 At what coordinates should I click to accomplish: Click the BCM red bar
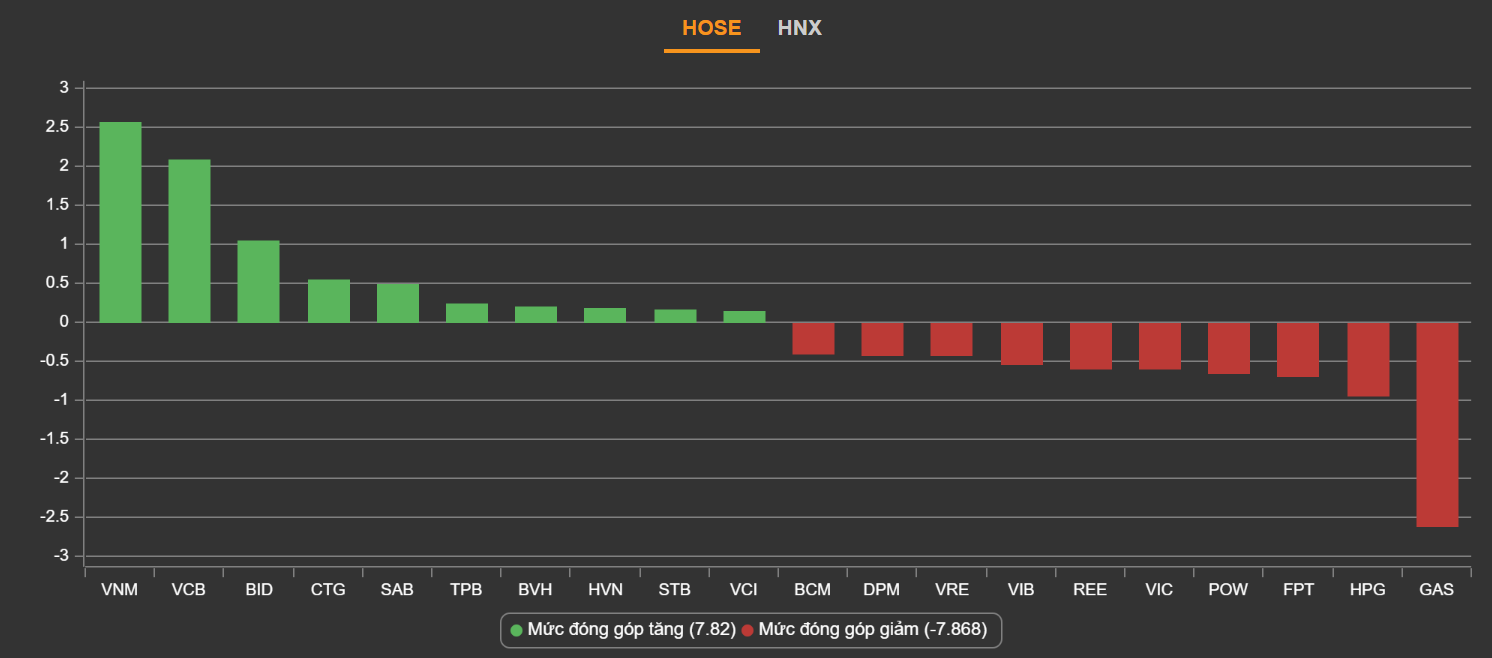(x=813, y=338)
